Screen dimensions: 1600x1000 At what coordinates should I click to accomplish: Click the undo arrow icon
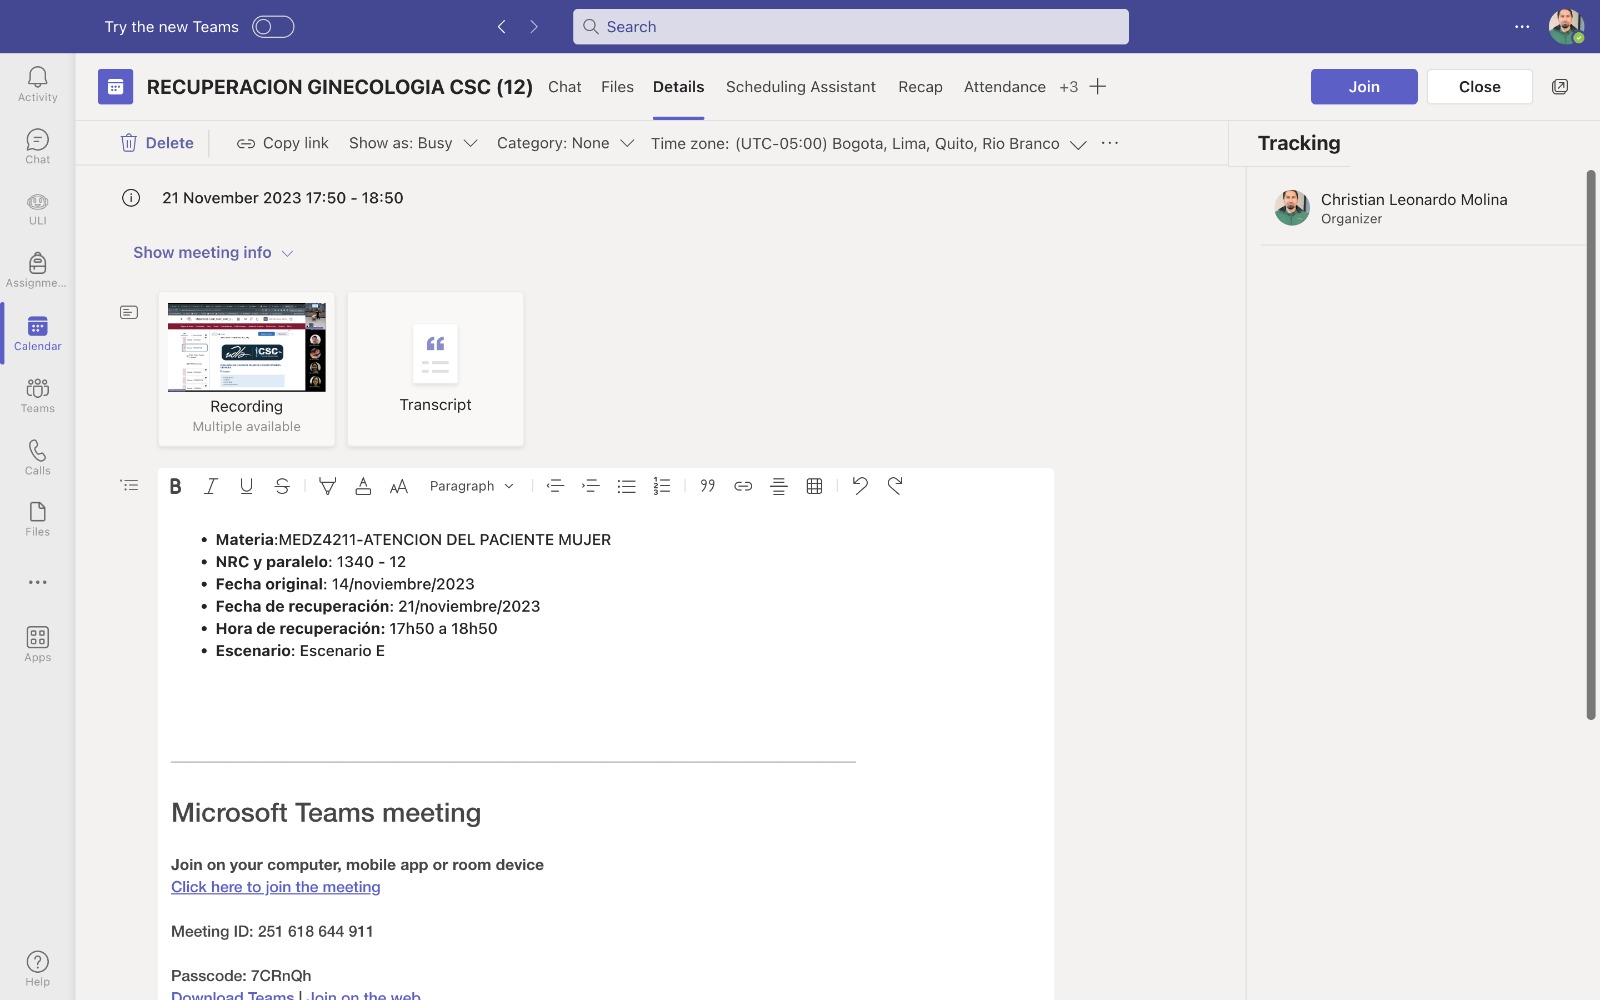[x=859, y=486]
